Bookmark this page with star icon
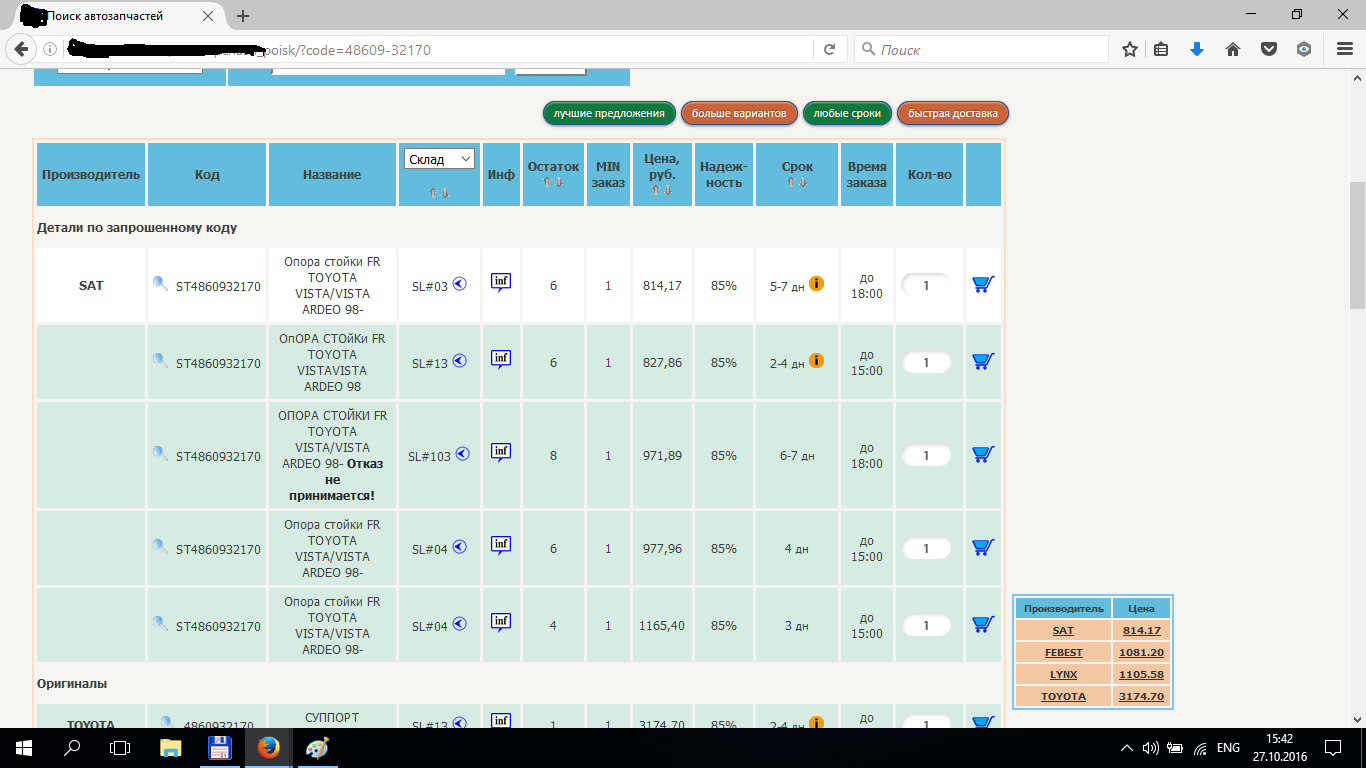Image resolution: width=1366 pixels, height=768 pixels. pyautogui.click(x=1129, y=49)
